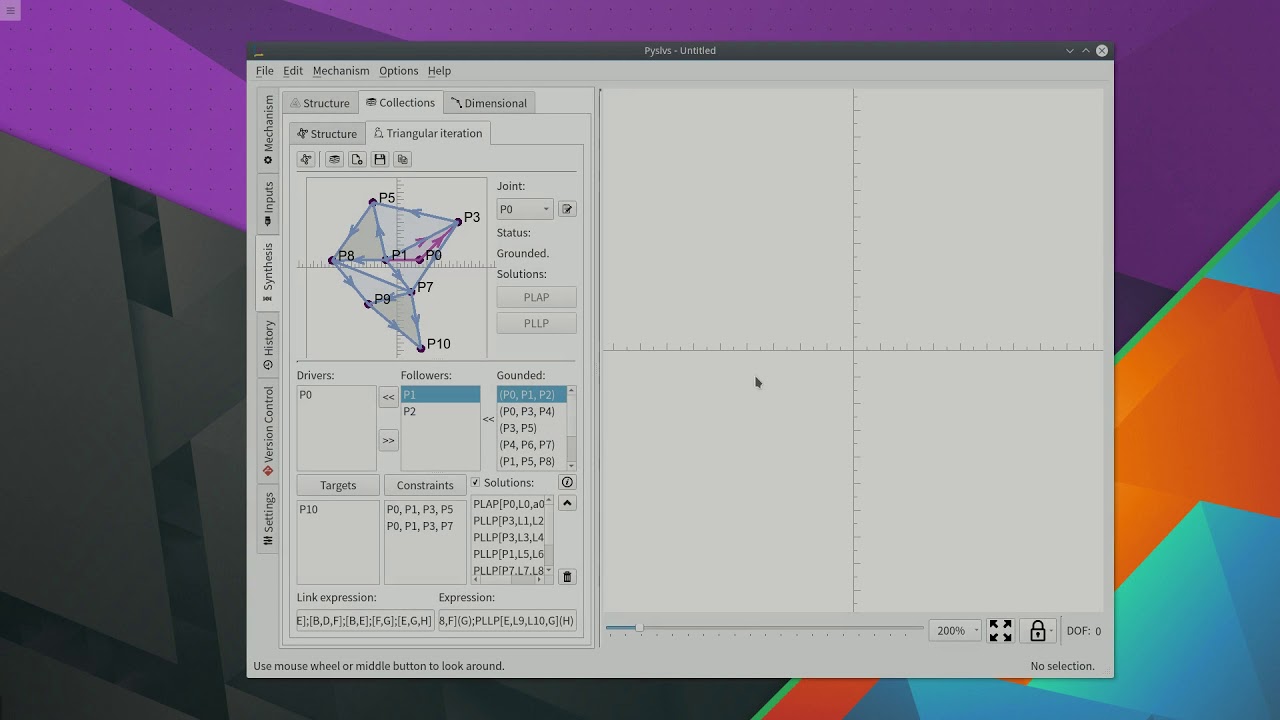
Task: Click the lock icon button
Action: [1037, 631]
